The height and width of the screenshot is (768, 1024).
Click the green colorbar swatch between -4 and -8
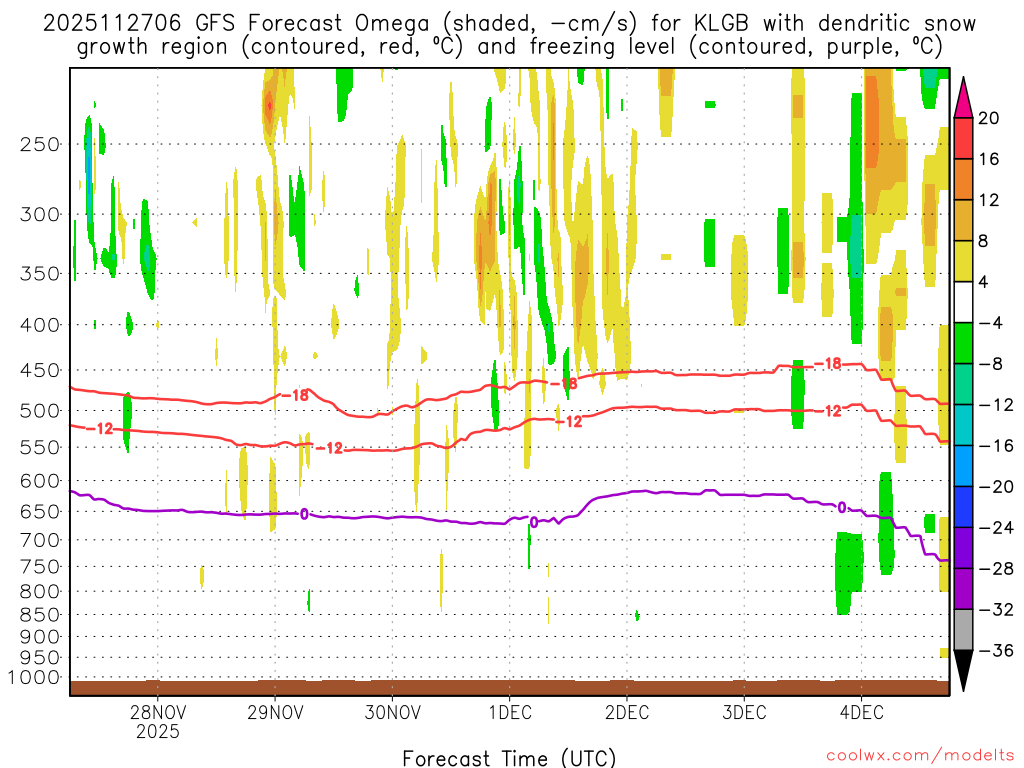[x=963, y=344]
